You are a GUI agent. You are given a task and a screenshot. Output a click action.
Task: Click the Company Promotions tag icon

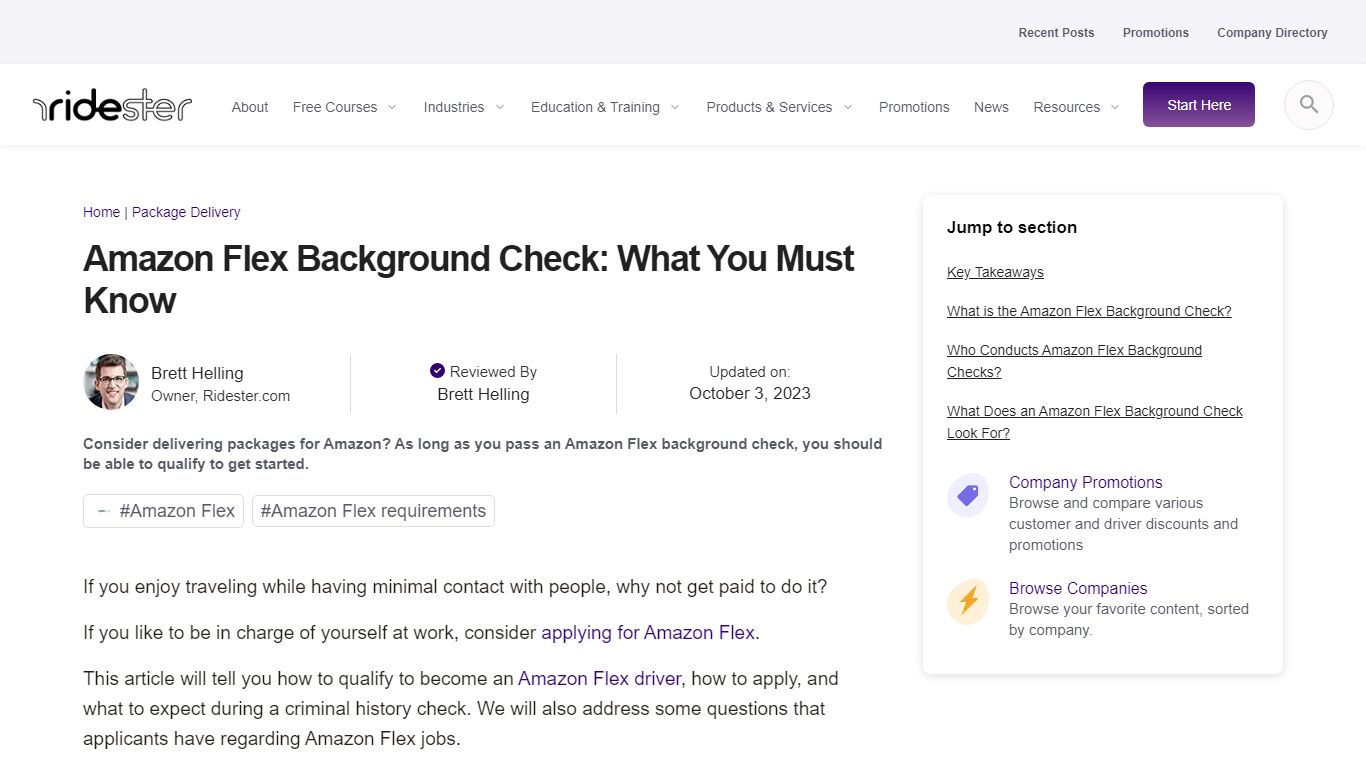pos(968,495)
